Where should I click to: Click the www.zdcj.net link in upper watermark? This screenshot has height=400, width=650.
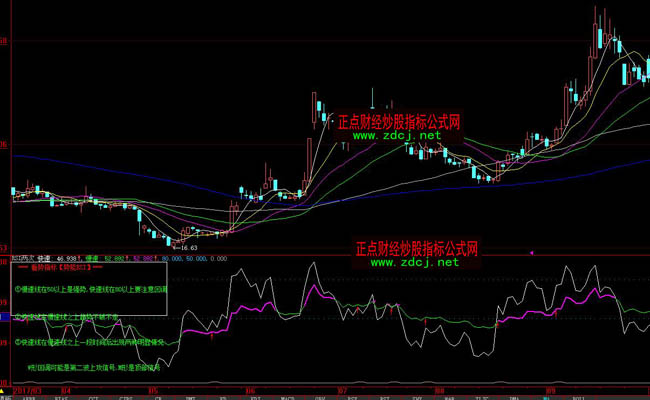click(396, 135)
